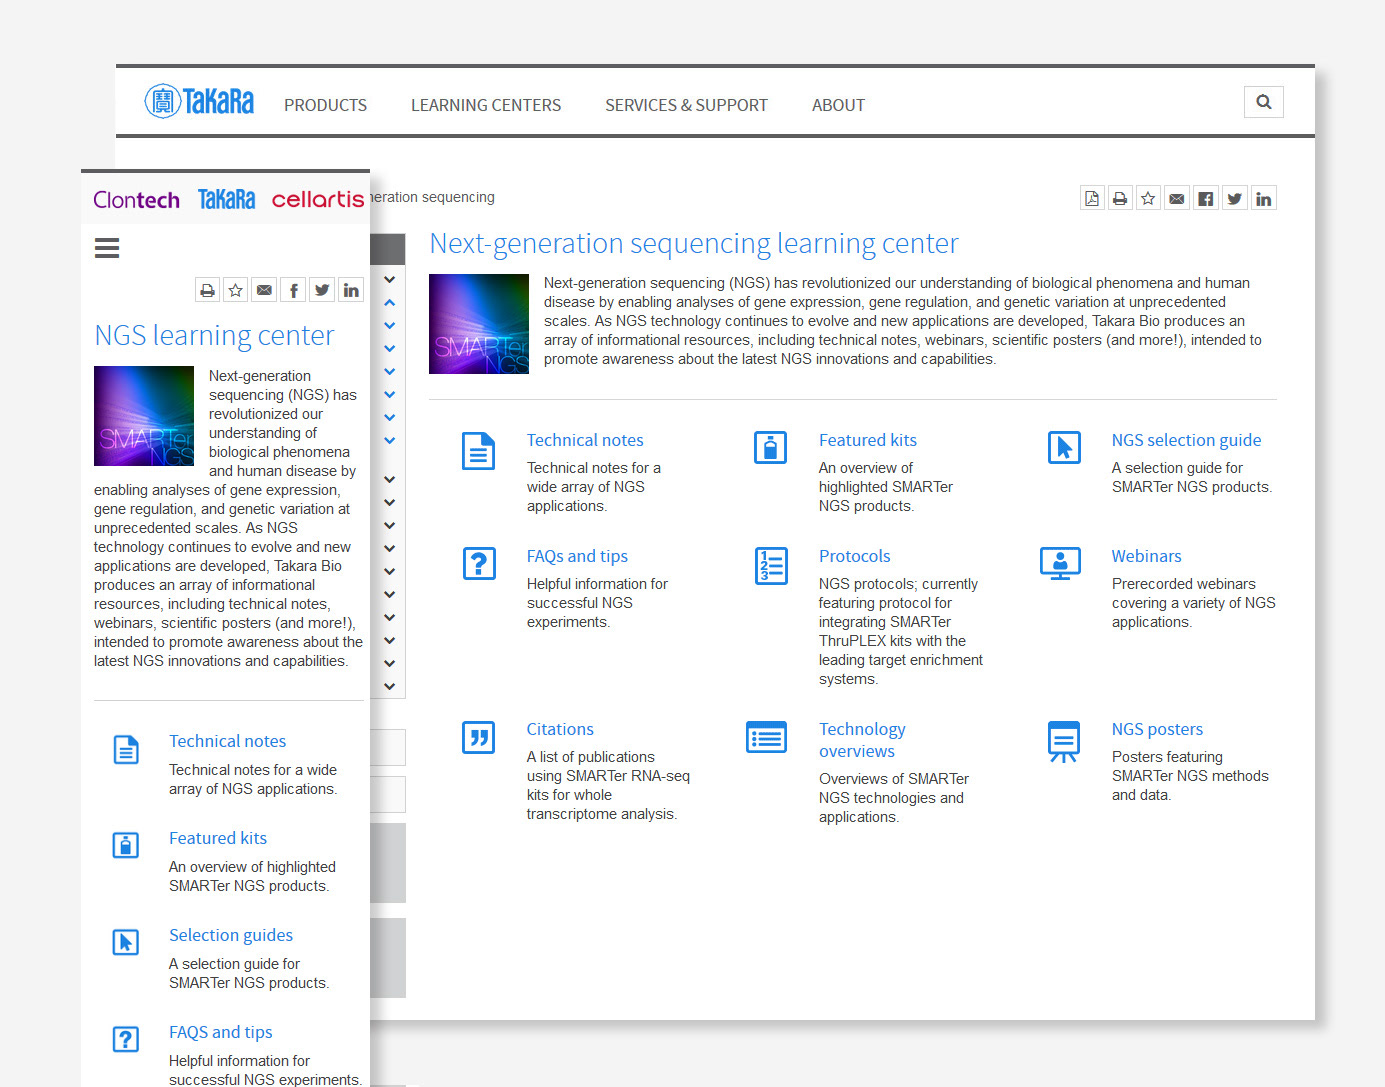Image resolution: width=1385 pixels, height=1087 pixels.
Task: Click the star favorite icon in mobile view
Action: pyautogui.click(x=236, y=290)
